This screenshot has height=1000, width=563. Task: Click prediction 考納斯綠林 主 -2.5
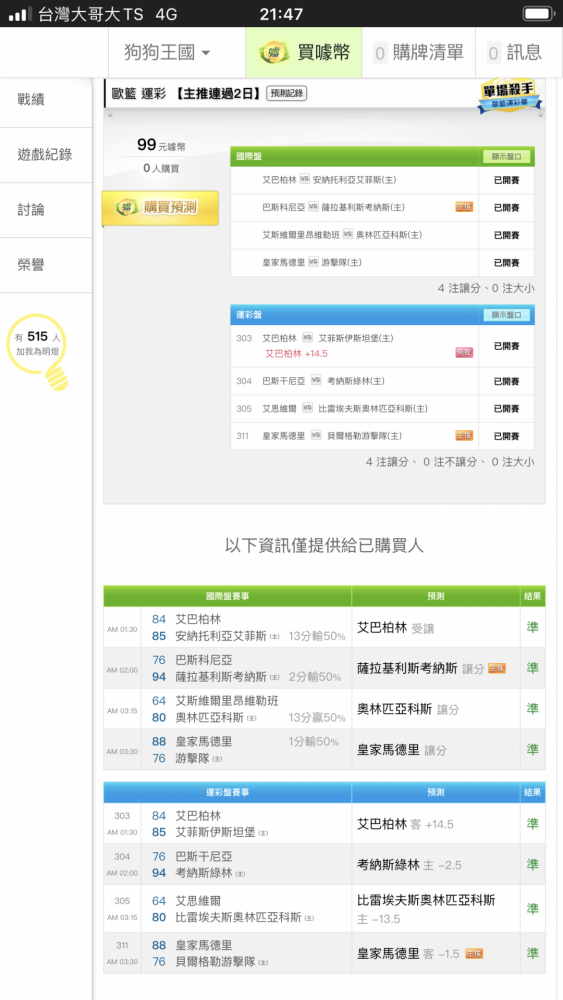(409, 865)
